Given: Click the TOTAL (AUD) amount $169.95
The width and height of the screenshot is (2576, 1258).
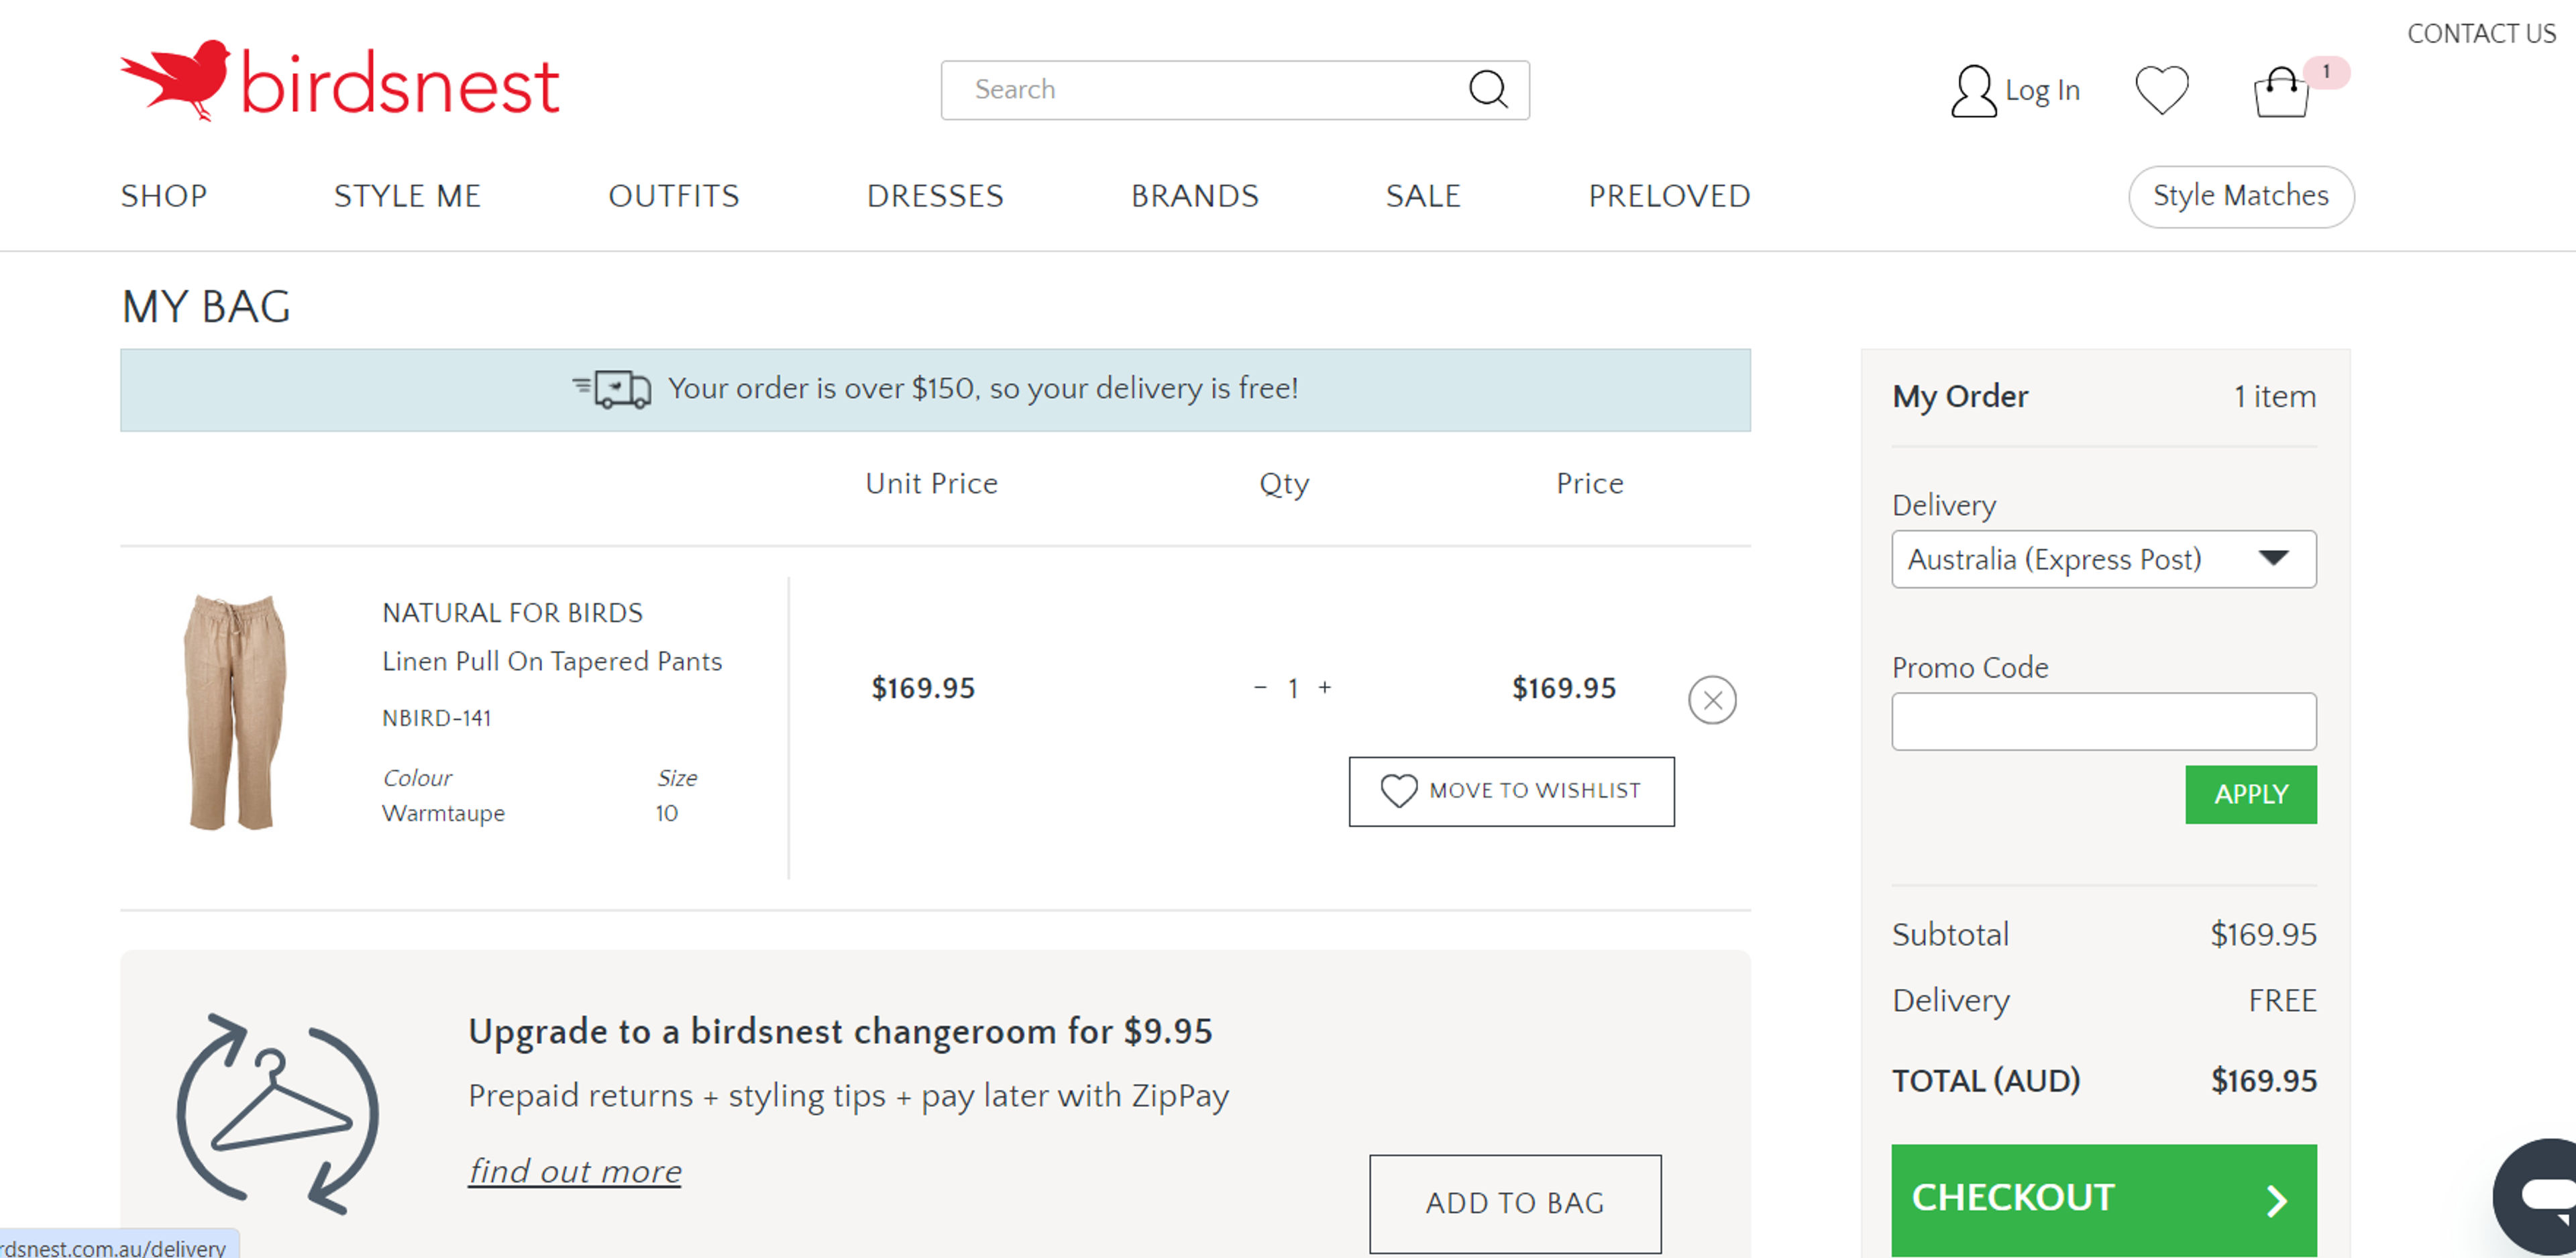Looking at the screenshot, I should point(2263,1081).
